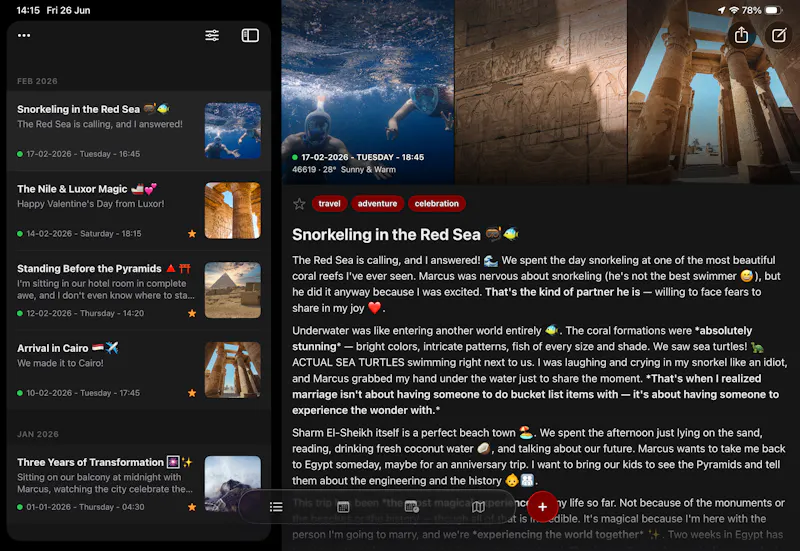Click the date 17-02-2026 - TUESDAY - 18:45
Image resolution: width=800 pixels, height=551 pixels.
pos(363,157)
